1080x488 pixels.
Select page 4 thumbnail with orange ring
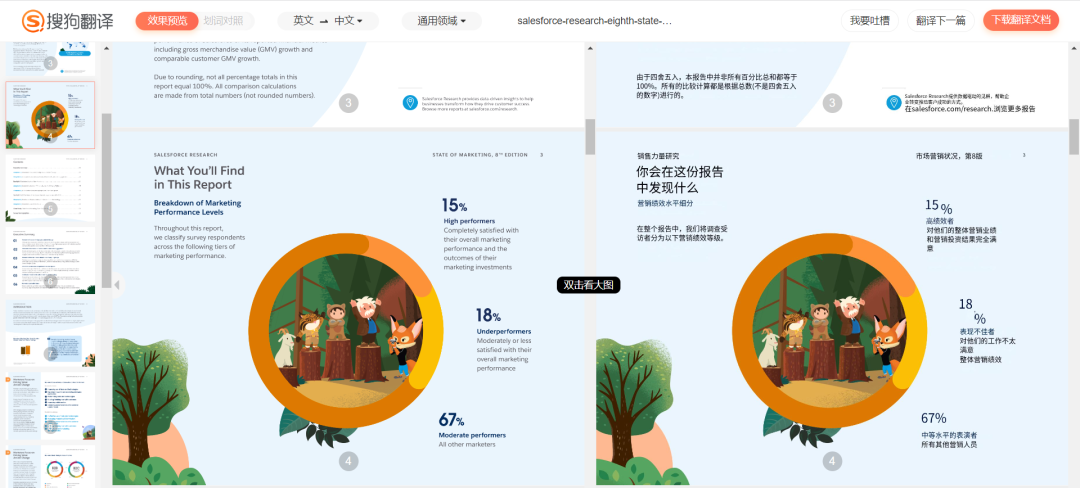[x=50, y=115]
